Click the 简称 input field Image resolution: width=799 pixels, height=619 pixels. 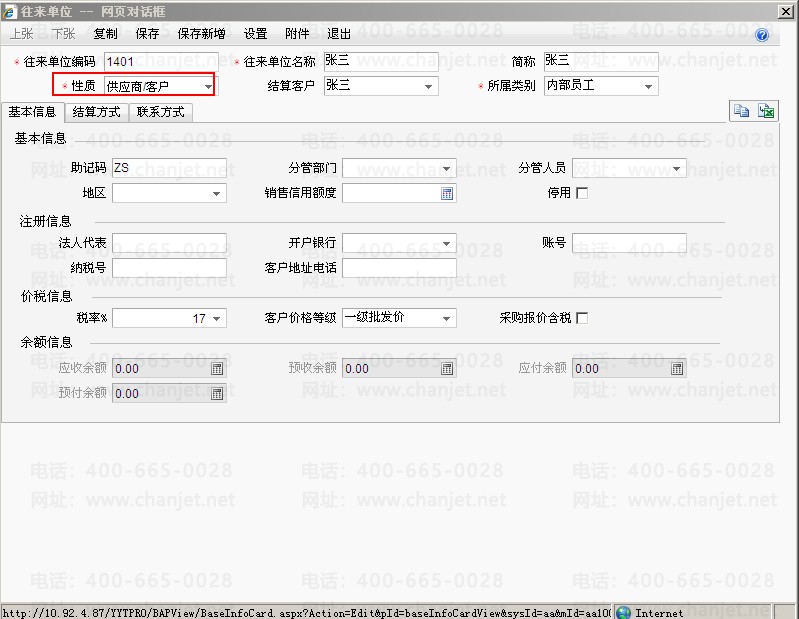pos(601,62)
